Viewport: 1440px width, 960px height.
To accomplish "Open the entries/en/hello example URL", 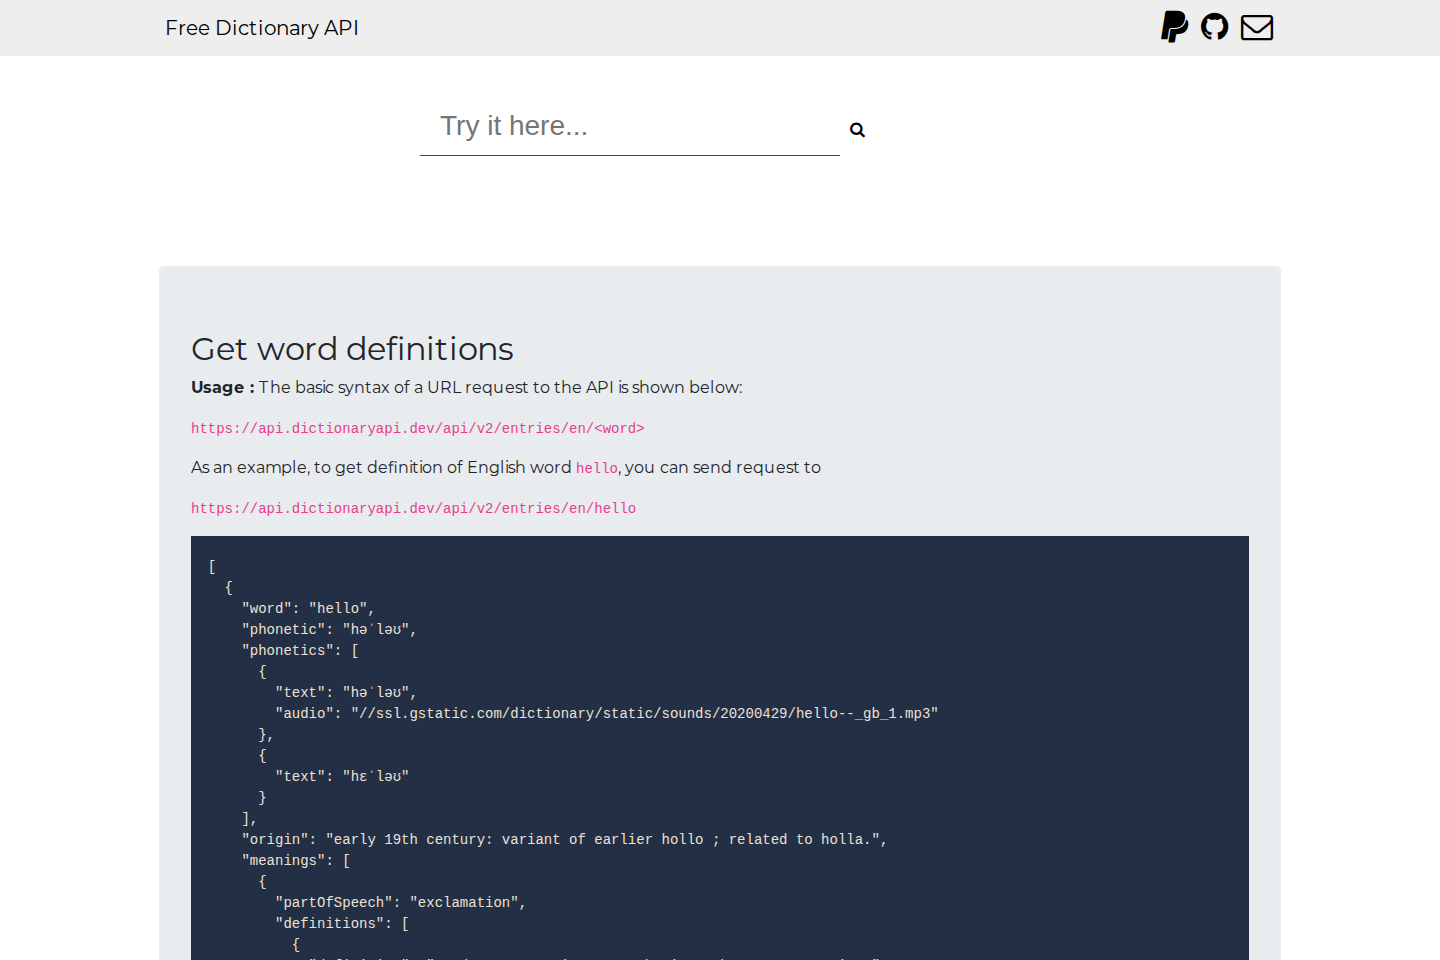I will click(413, 508).
